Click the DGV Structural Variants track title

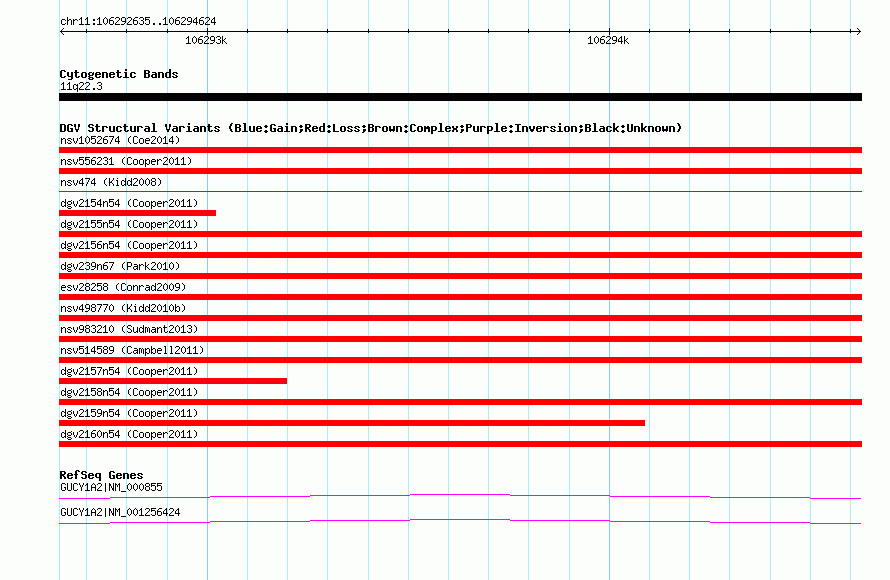click(x=371, y=128)
